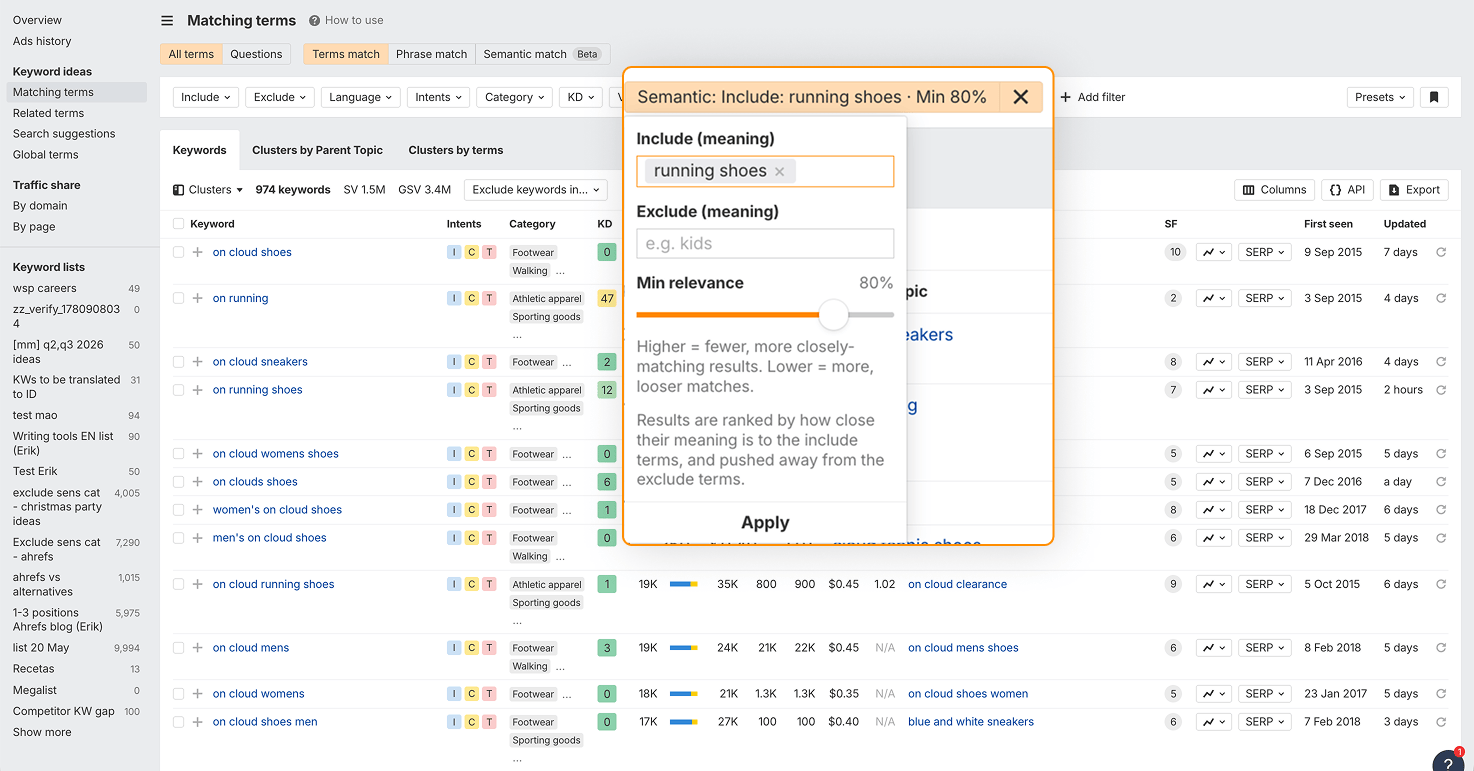1474x771 pixels.
Task: Refresh the on cloud shoes row
Action: (1441, 252)
